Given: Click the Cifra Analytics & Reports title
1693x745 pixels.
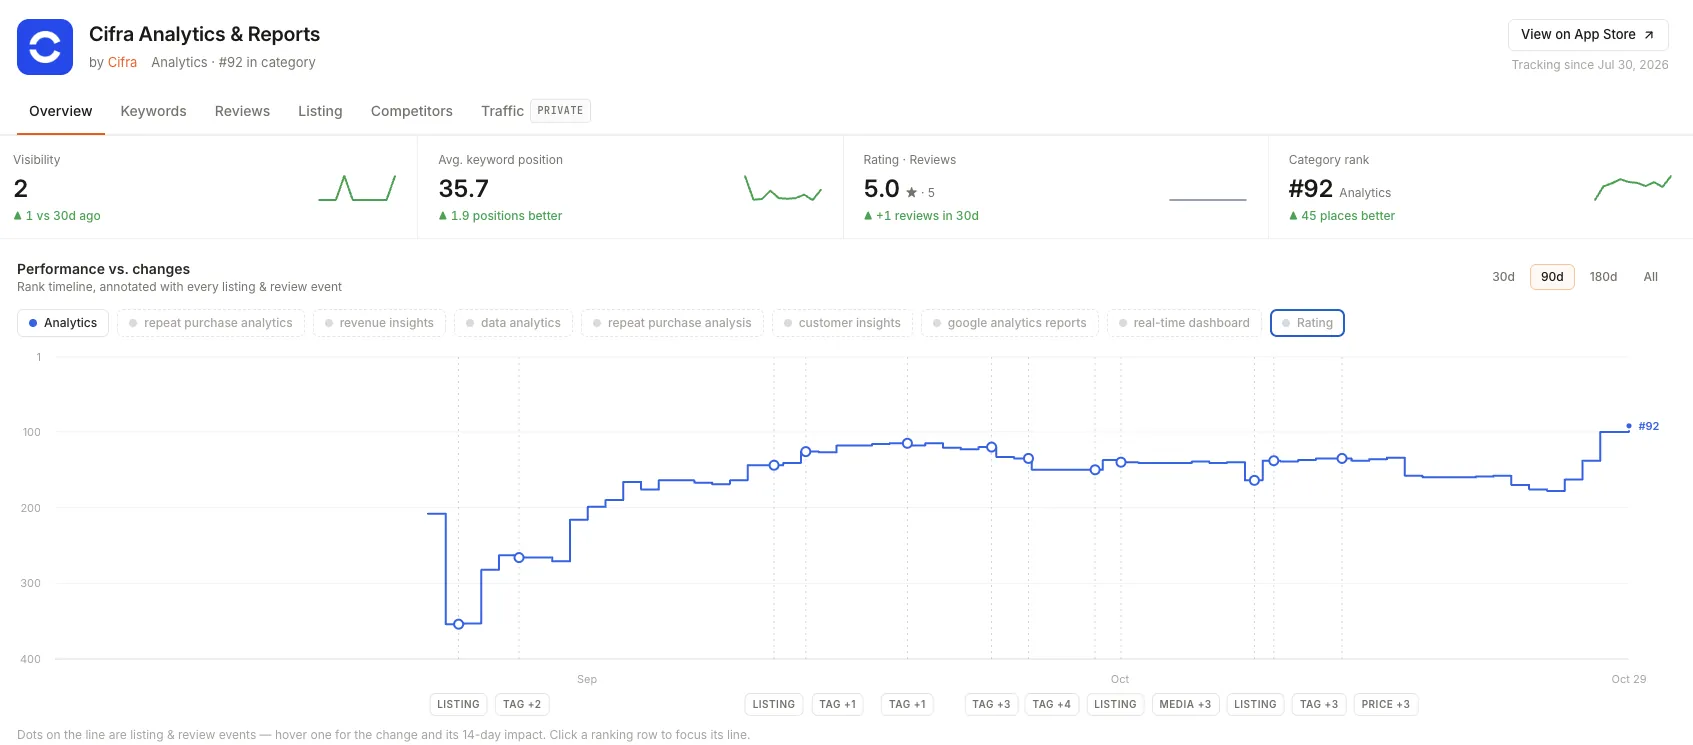Looking at the screenshot, I should coord(204,34).
